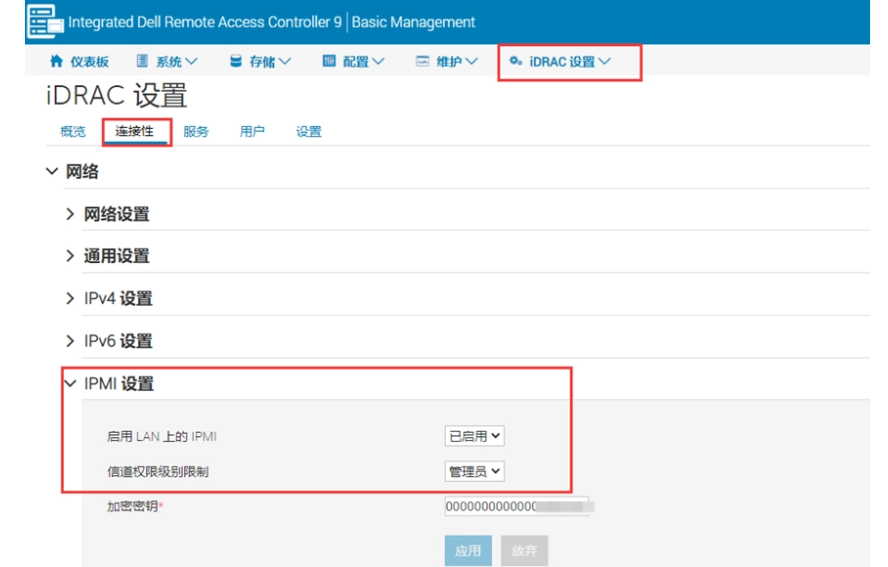Click the 加密密钥 label

coord(133,506)
